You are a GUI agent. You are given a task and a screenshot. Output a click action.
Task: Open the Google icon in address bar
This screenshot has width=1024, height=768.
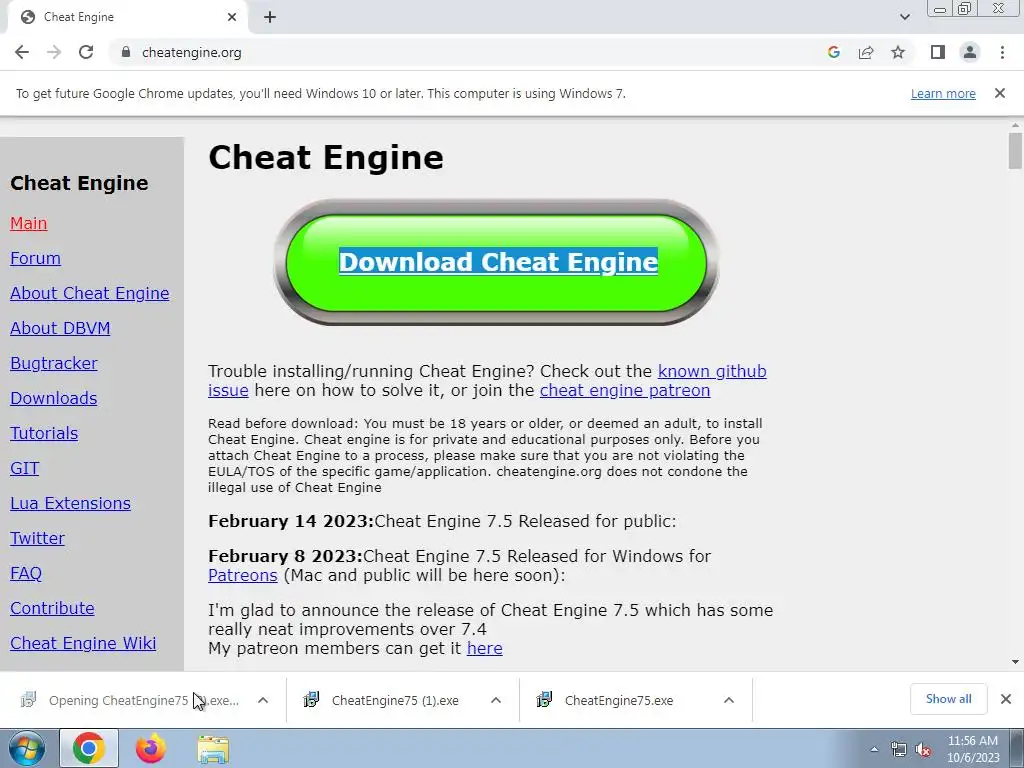click(x=833, y=52)
